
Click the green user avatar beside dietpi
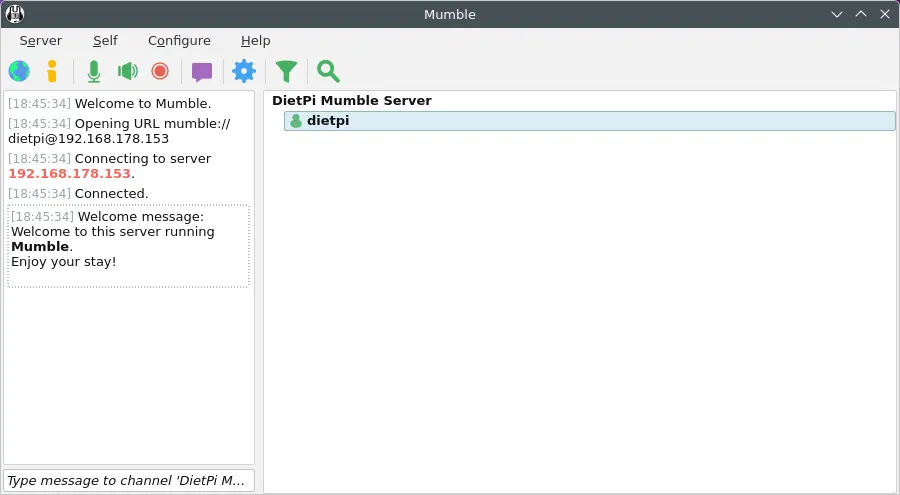click(295, 121)
